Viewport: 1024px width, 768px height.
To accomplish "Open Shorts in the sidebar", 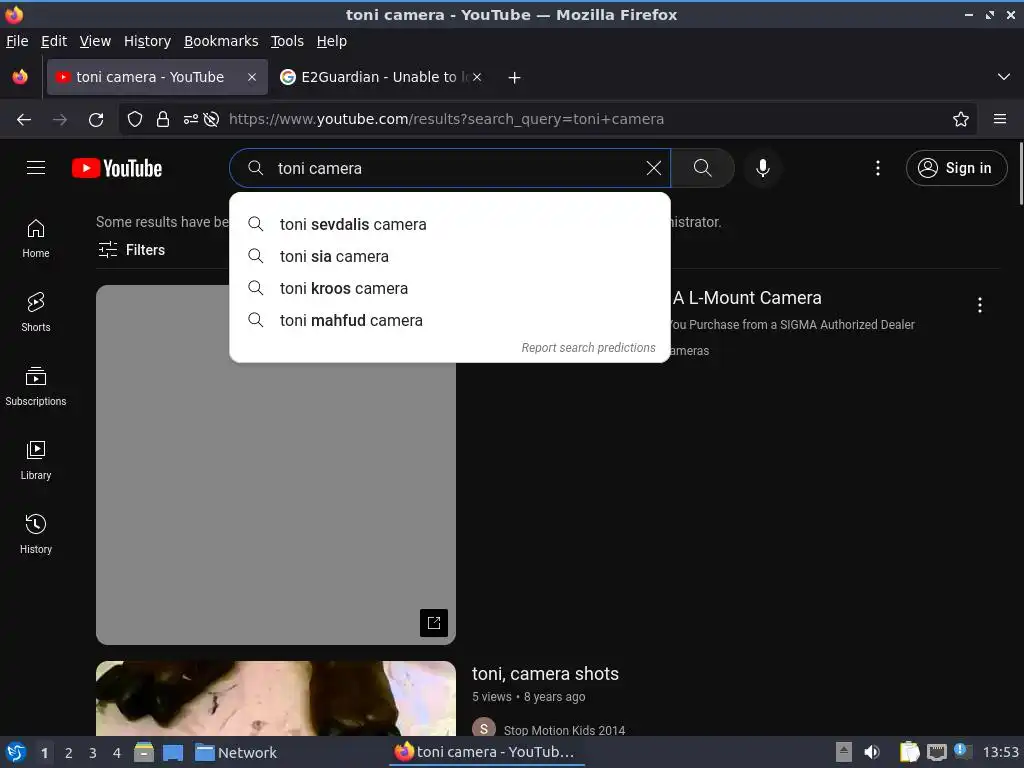I will pos(36,312).
